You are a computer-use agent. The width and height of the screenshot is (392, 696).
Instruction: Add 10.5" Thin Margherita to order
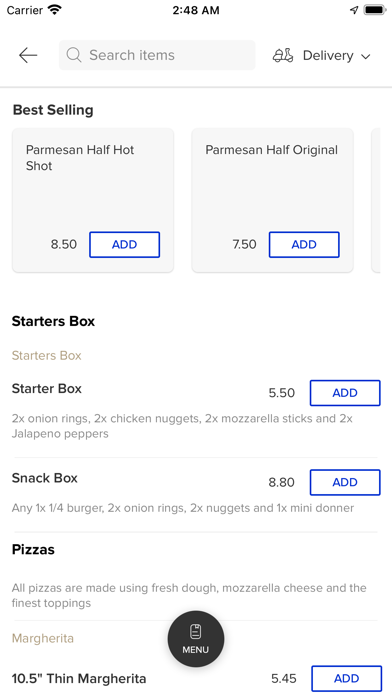pyautogui.click(x=346, y=678)
